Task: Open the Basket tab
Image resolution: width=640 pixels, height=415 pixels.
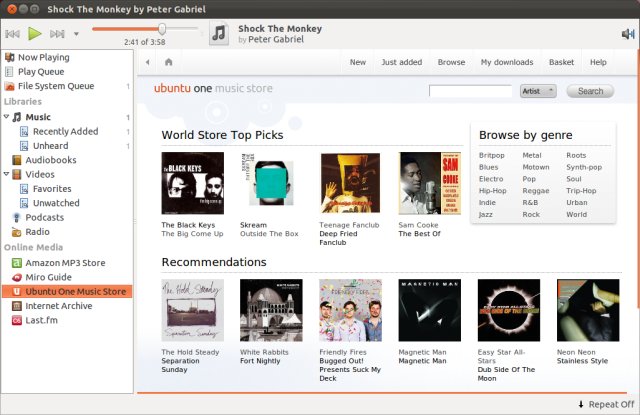Action: click(x=561, y=62)
